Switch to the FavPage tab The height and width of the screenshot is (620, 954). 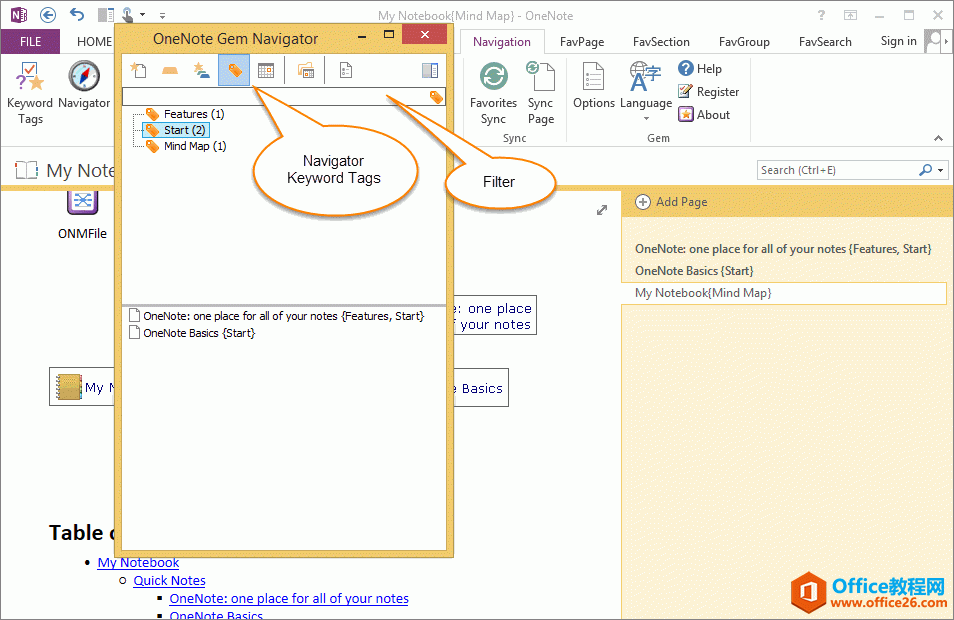click(x=582, y=42)
